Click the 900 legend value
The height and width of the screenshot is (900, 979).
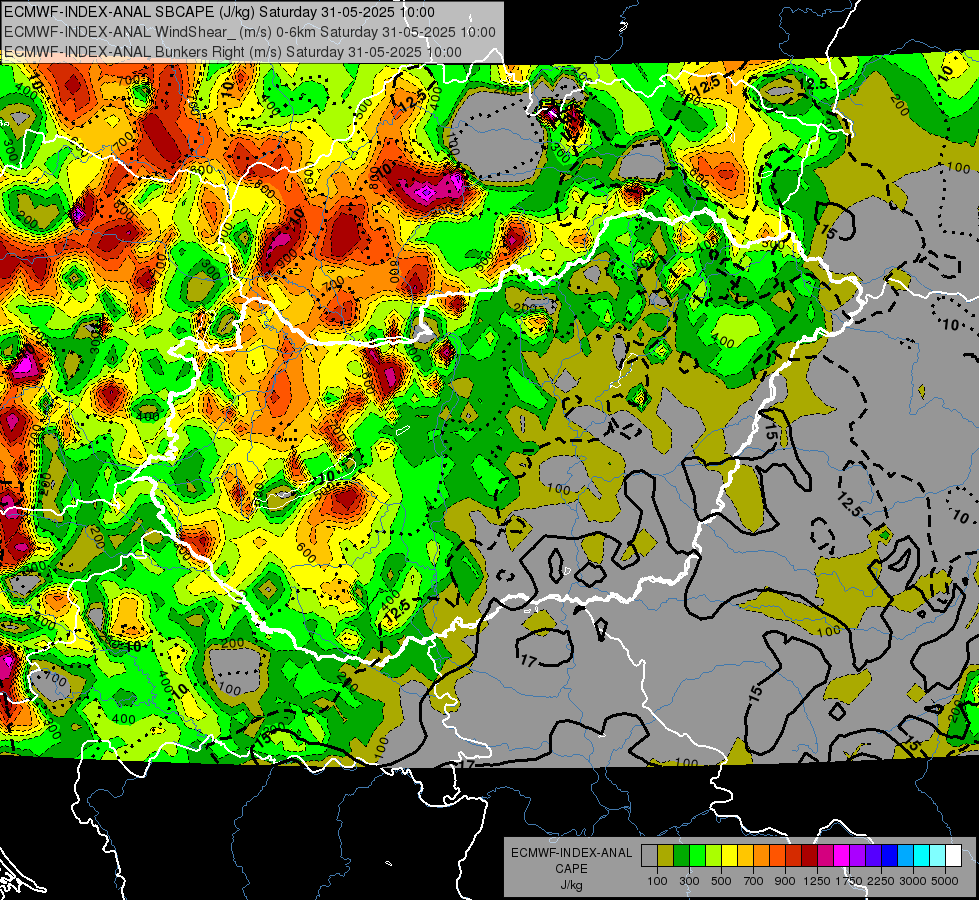(x=785, y=881)
